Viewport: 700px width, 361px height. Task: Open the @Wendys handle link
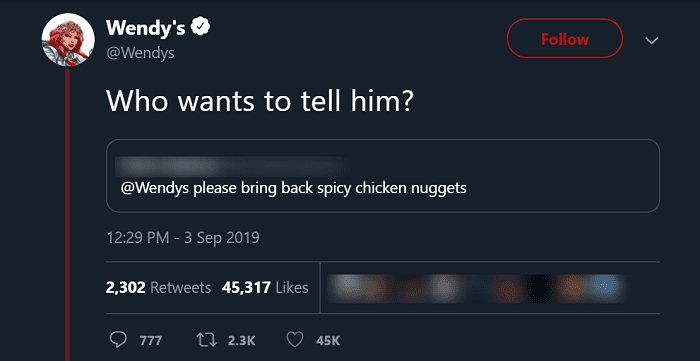pyautogui.click(x=140, y=53)
